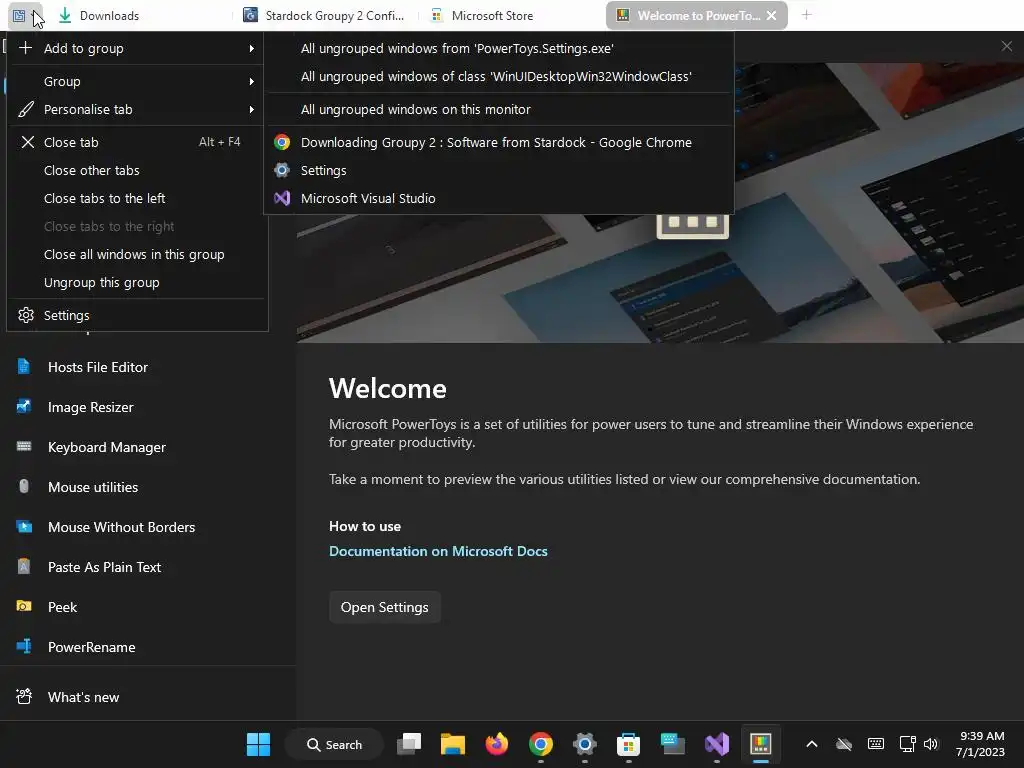Viewport: 1024px width, 768px height.
Task: Click the PowerToys hero banner image
Action: click(660, 202)
